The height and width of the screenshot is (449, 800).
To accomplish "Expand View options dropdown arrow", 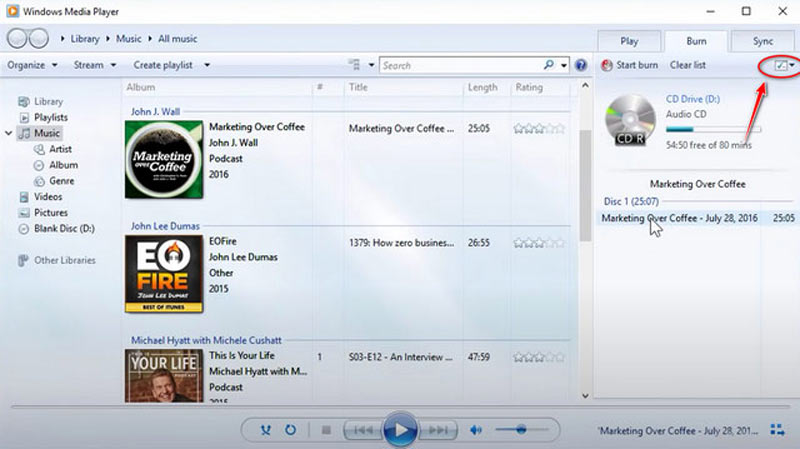I will point(371,65).
